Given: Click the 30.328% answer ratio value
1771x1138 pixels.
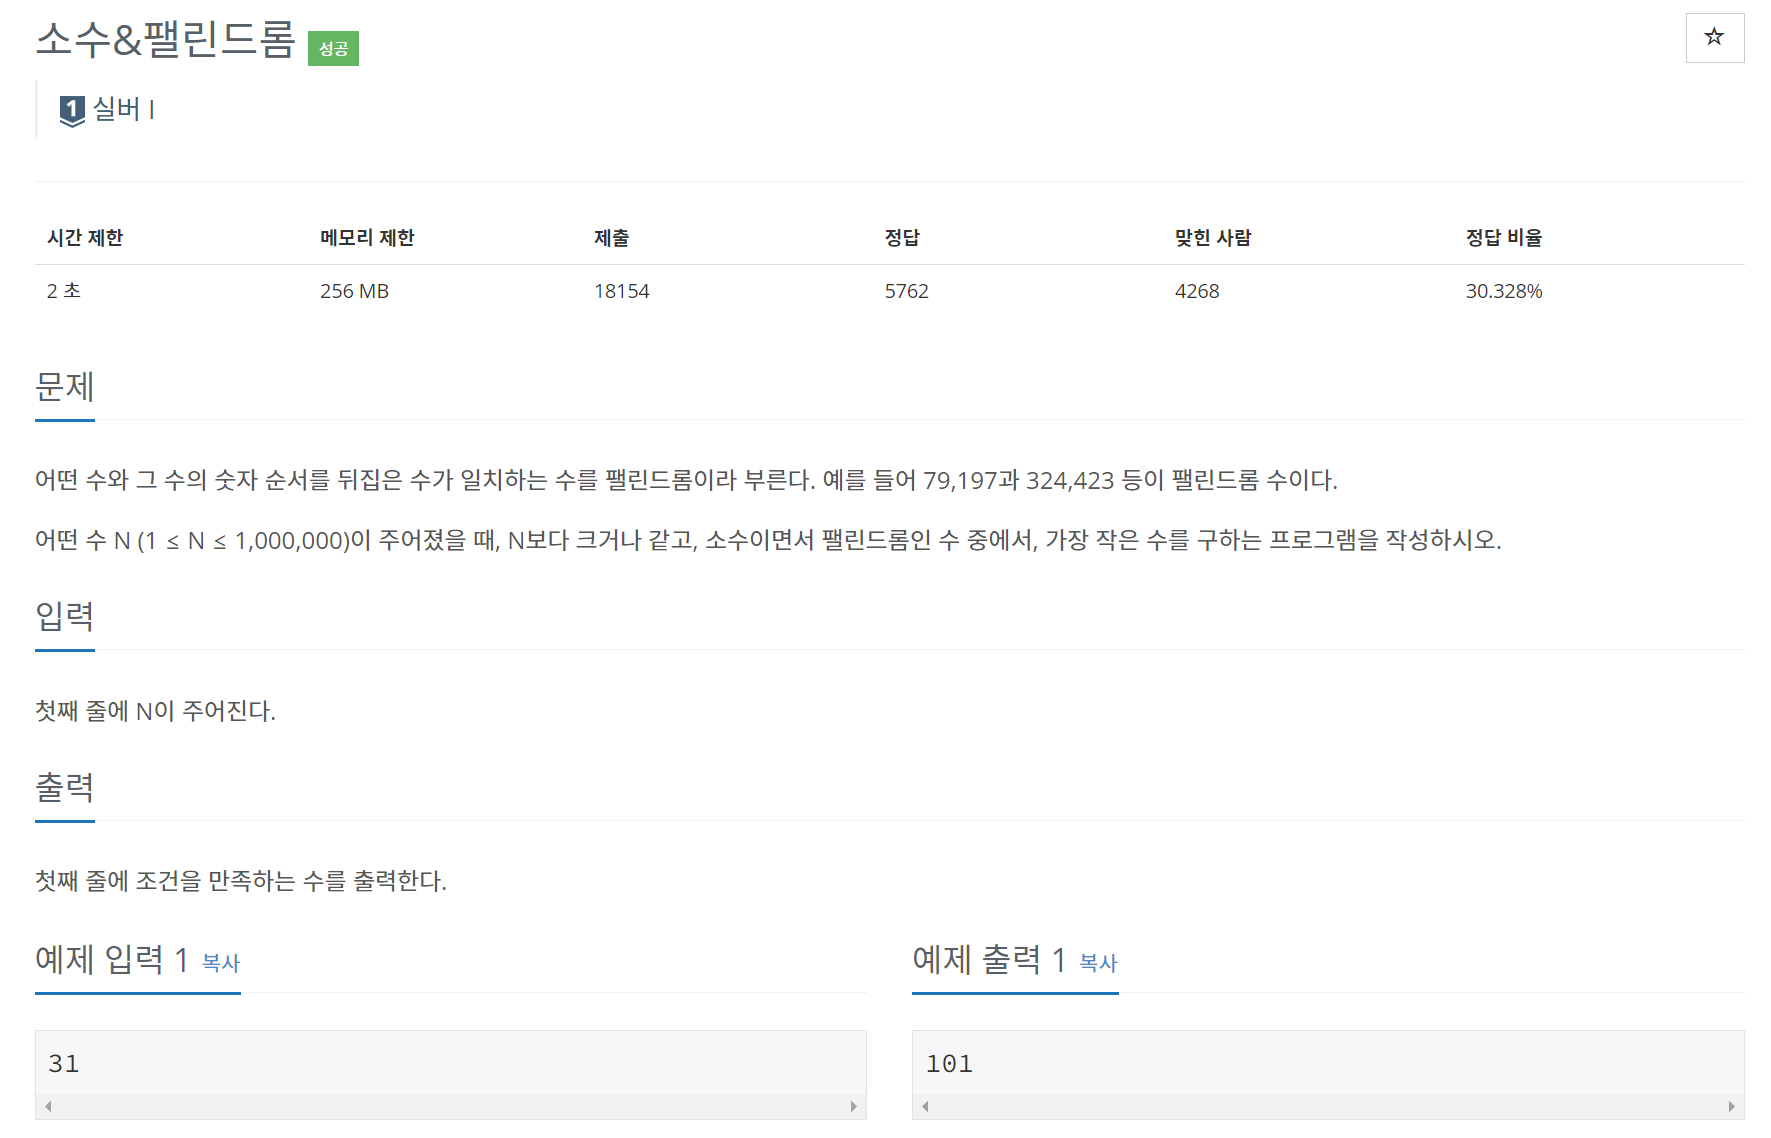Looking at the screenshot, I should pos(1504,291).
